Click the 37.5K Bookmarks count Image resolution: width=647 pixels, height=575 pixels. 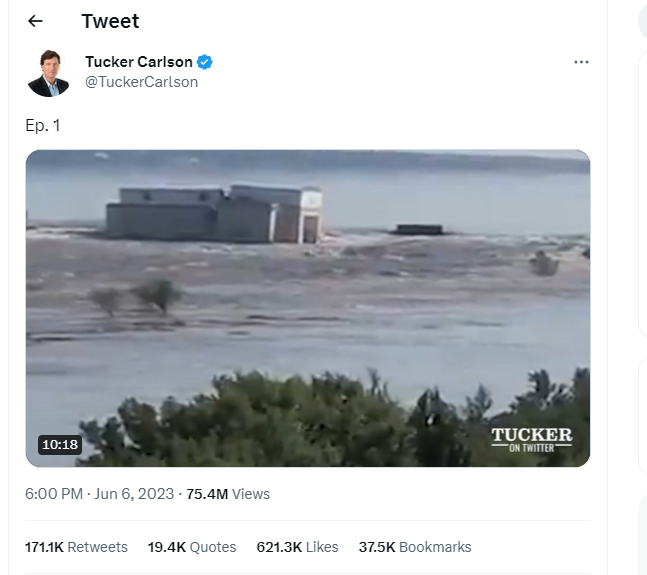coord(415,547)
